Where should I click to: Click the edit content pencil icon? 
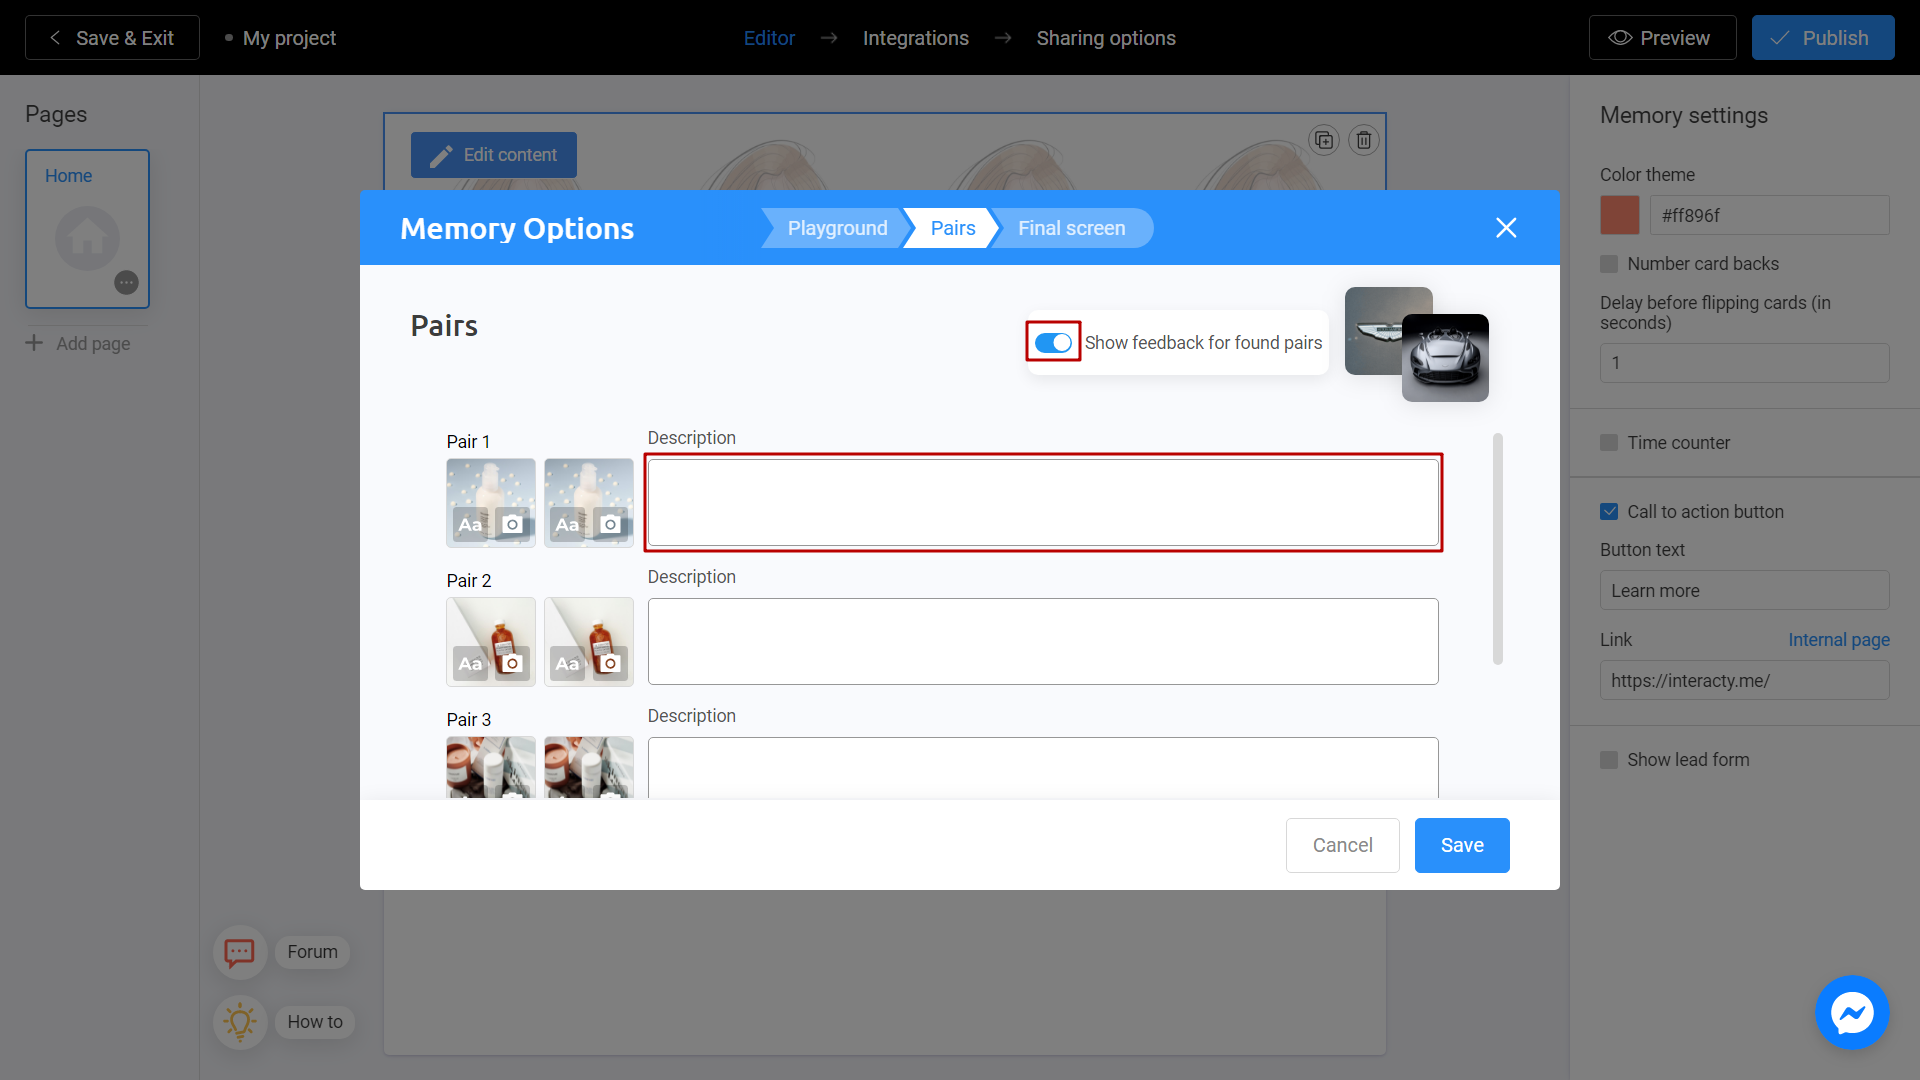click(x=442, y=156)
